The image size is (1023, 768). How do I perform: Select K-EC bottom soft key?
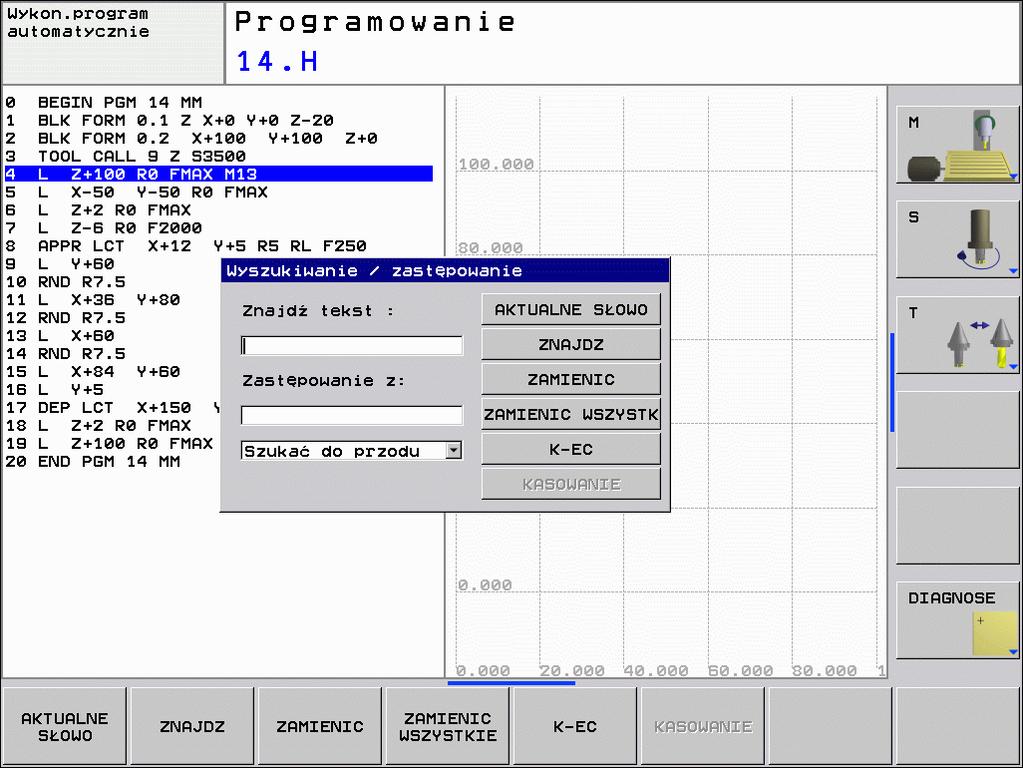click(x=575, y=726)
